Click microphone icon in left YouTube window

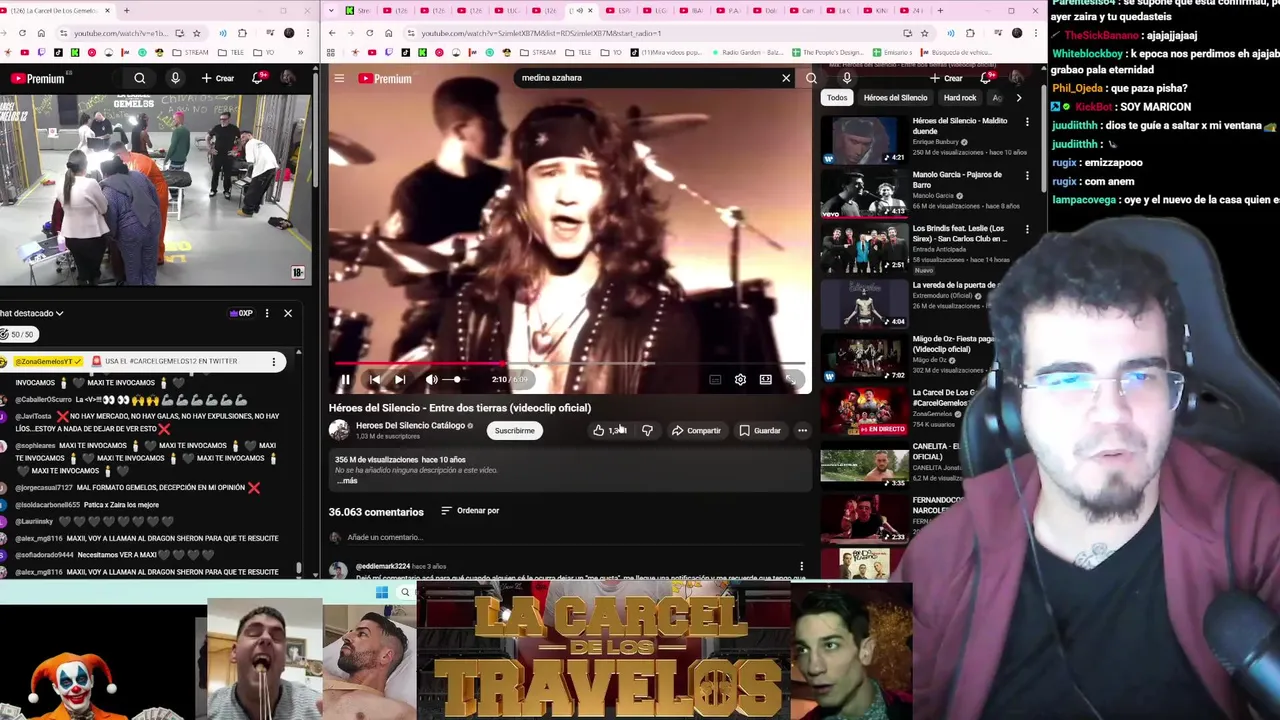click(175, 78)
